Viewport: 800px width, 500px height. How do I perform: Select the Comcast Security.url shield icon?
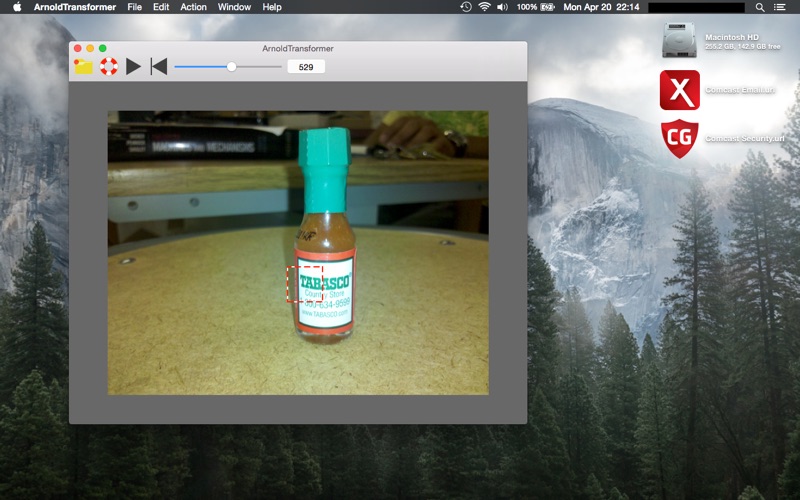tap(680, 139)
